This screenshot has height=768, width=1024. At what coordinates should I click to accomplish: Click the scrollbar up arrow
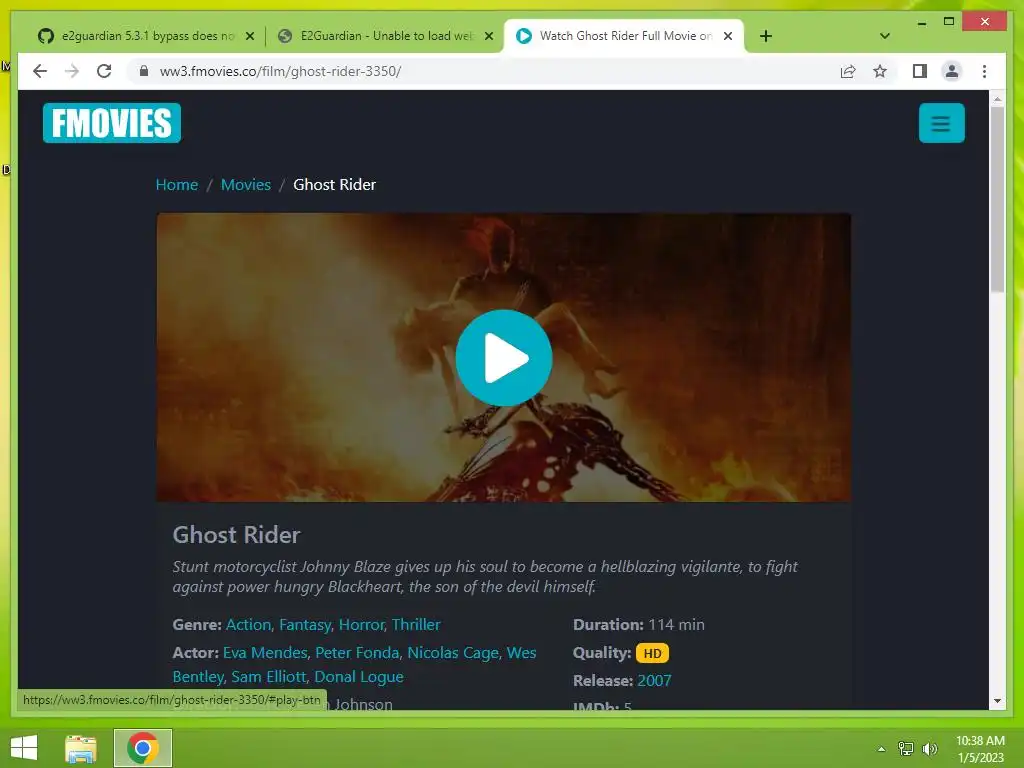click(x=997, y=99)
